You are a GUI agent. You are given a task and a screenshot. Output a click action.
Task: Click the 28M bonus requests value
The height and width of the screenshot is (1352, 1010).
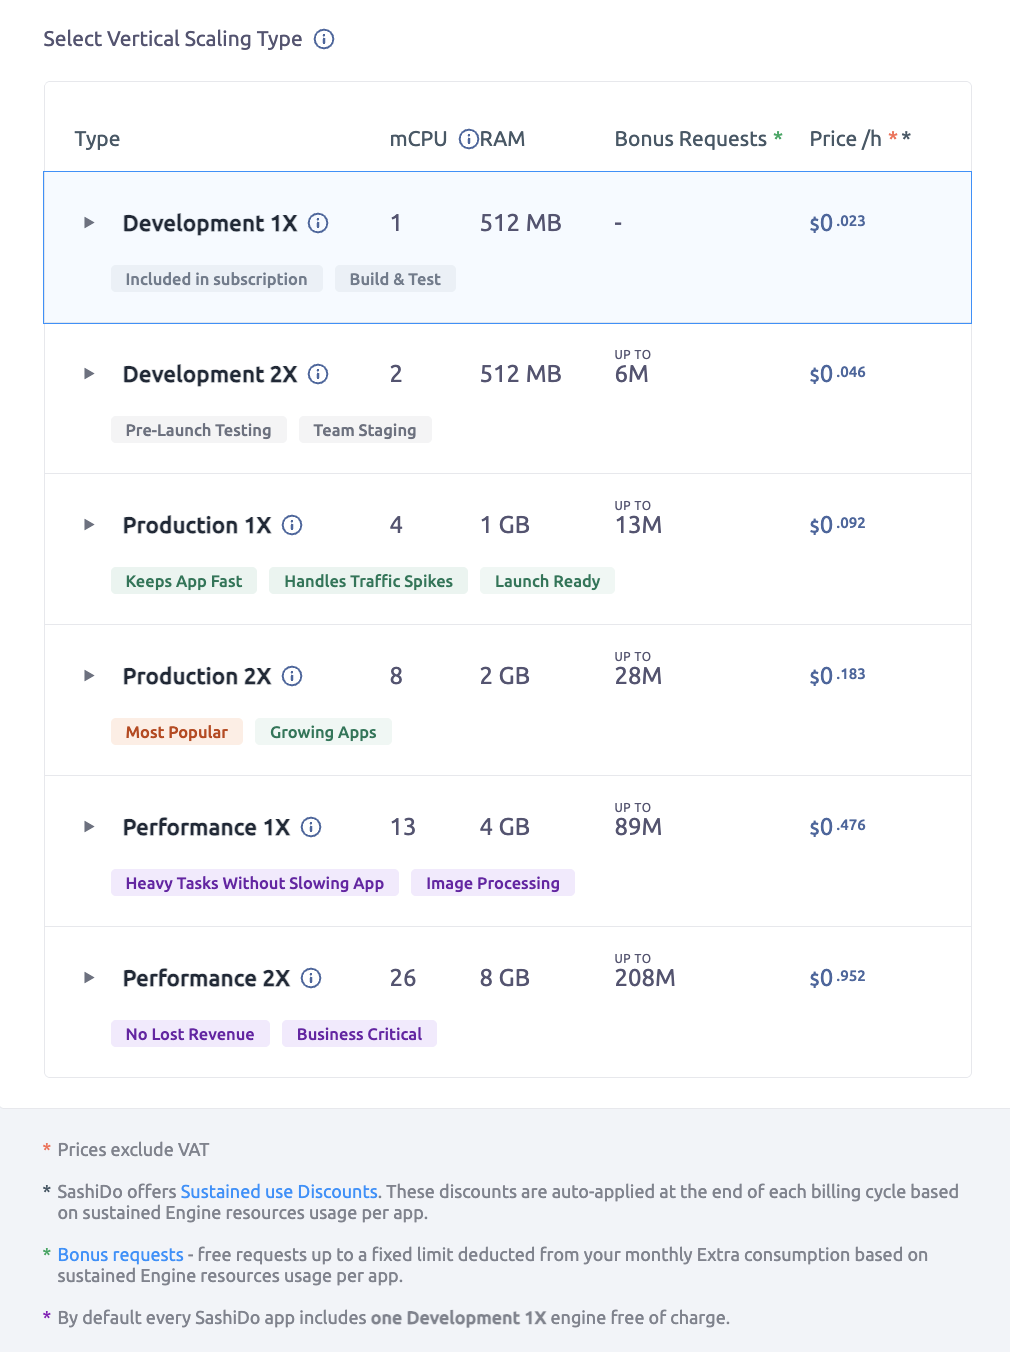[638, 676]
